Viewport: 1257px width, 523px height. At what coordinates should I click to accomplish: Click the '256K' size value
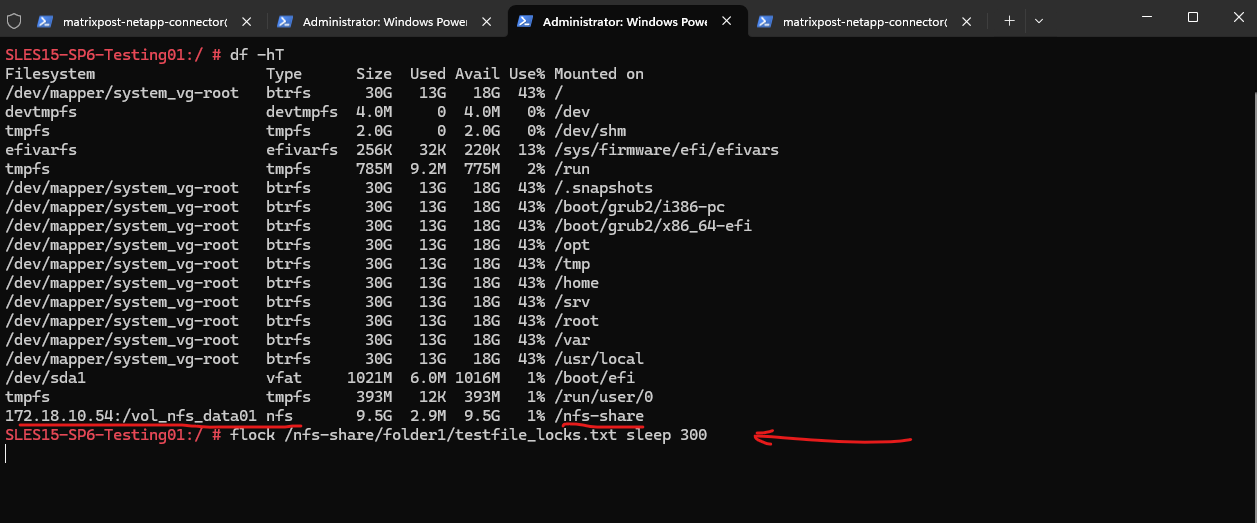coord(374,150)
